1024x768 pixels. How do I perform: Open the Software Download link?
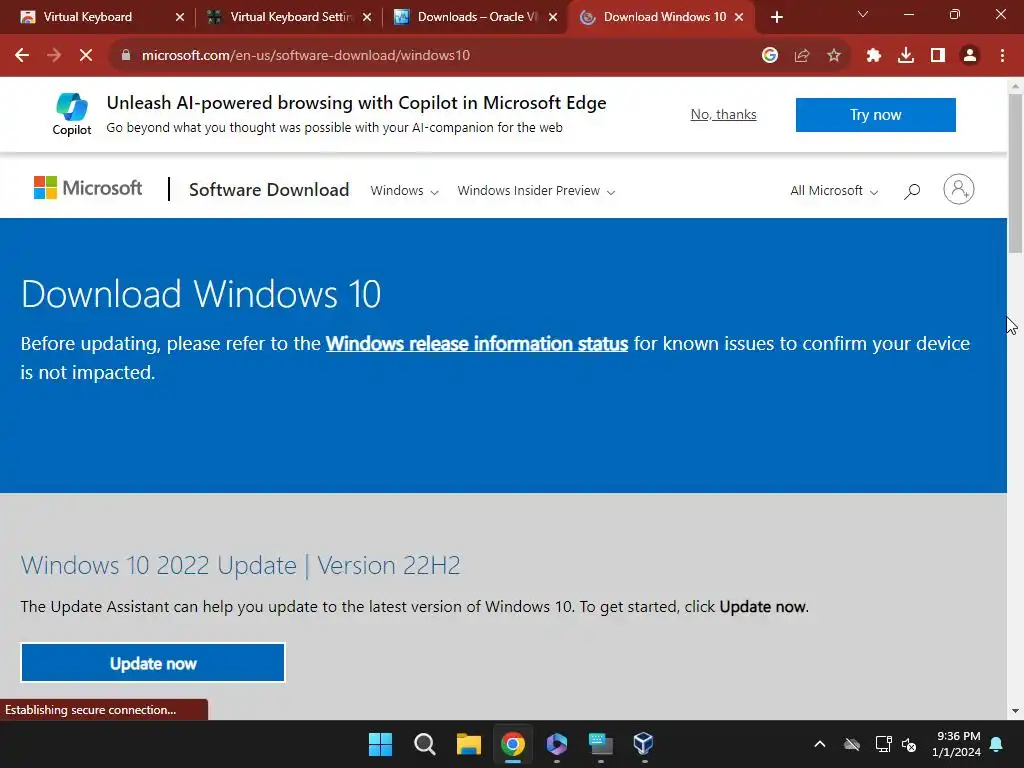point(269,190)
